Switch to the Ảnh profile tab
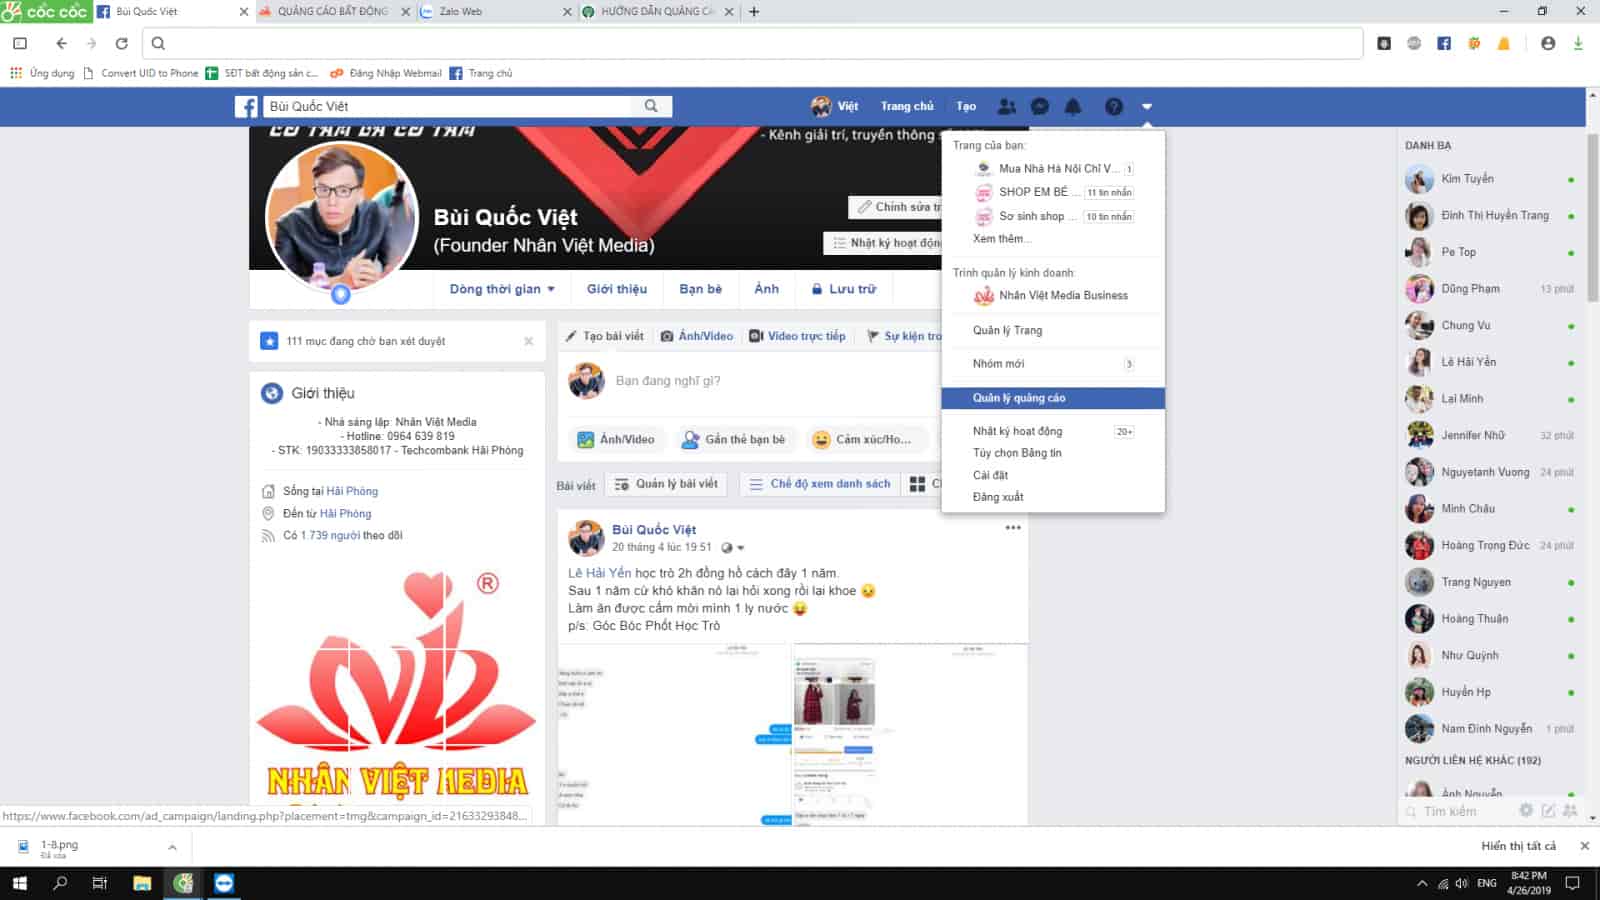Screen dimensions: 1600x900 point(766,289)
